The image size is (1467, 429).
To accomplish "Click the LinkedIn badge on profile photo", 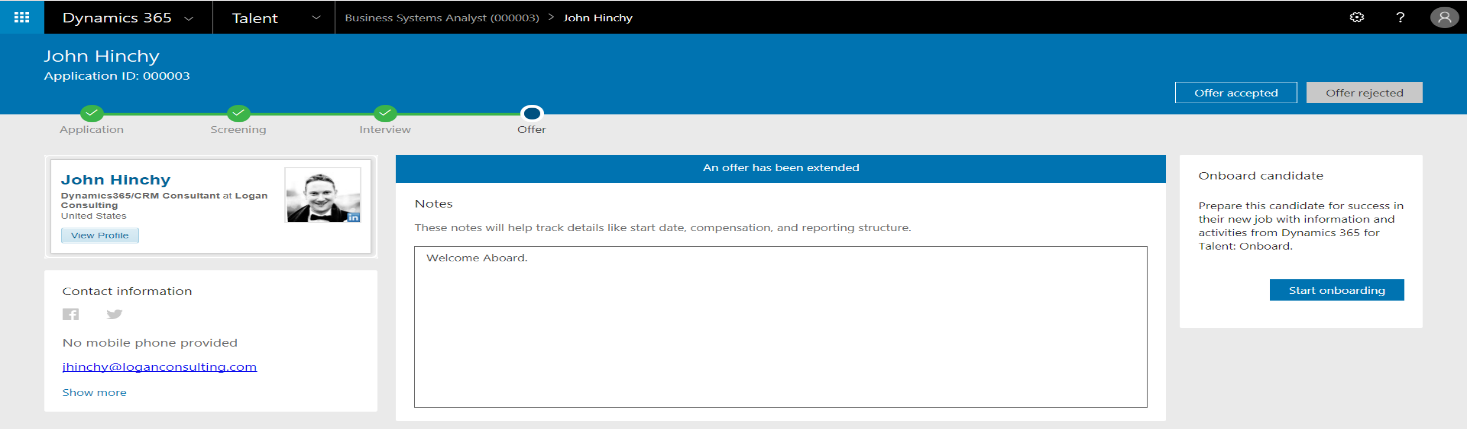I will click(353, 216).
